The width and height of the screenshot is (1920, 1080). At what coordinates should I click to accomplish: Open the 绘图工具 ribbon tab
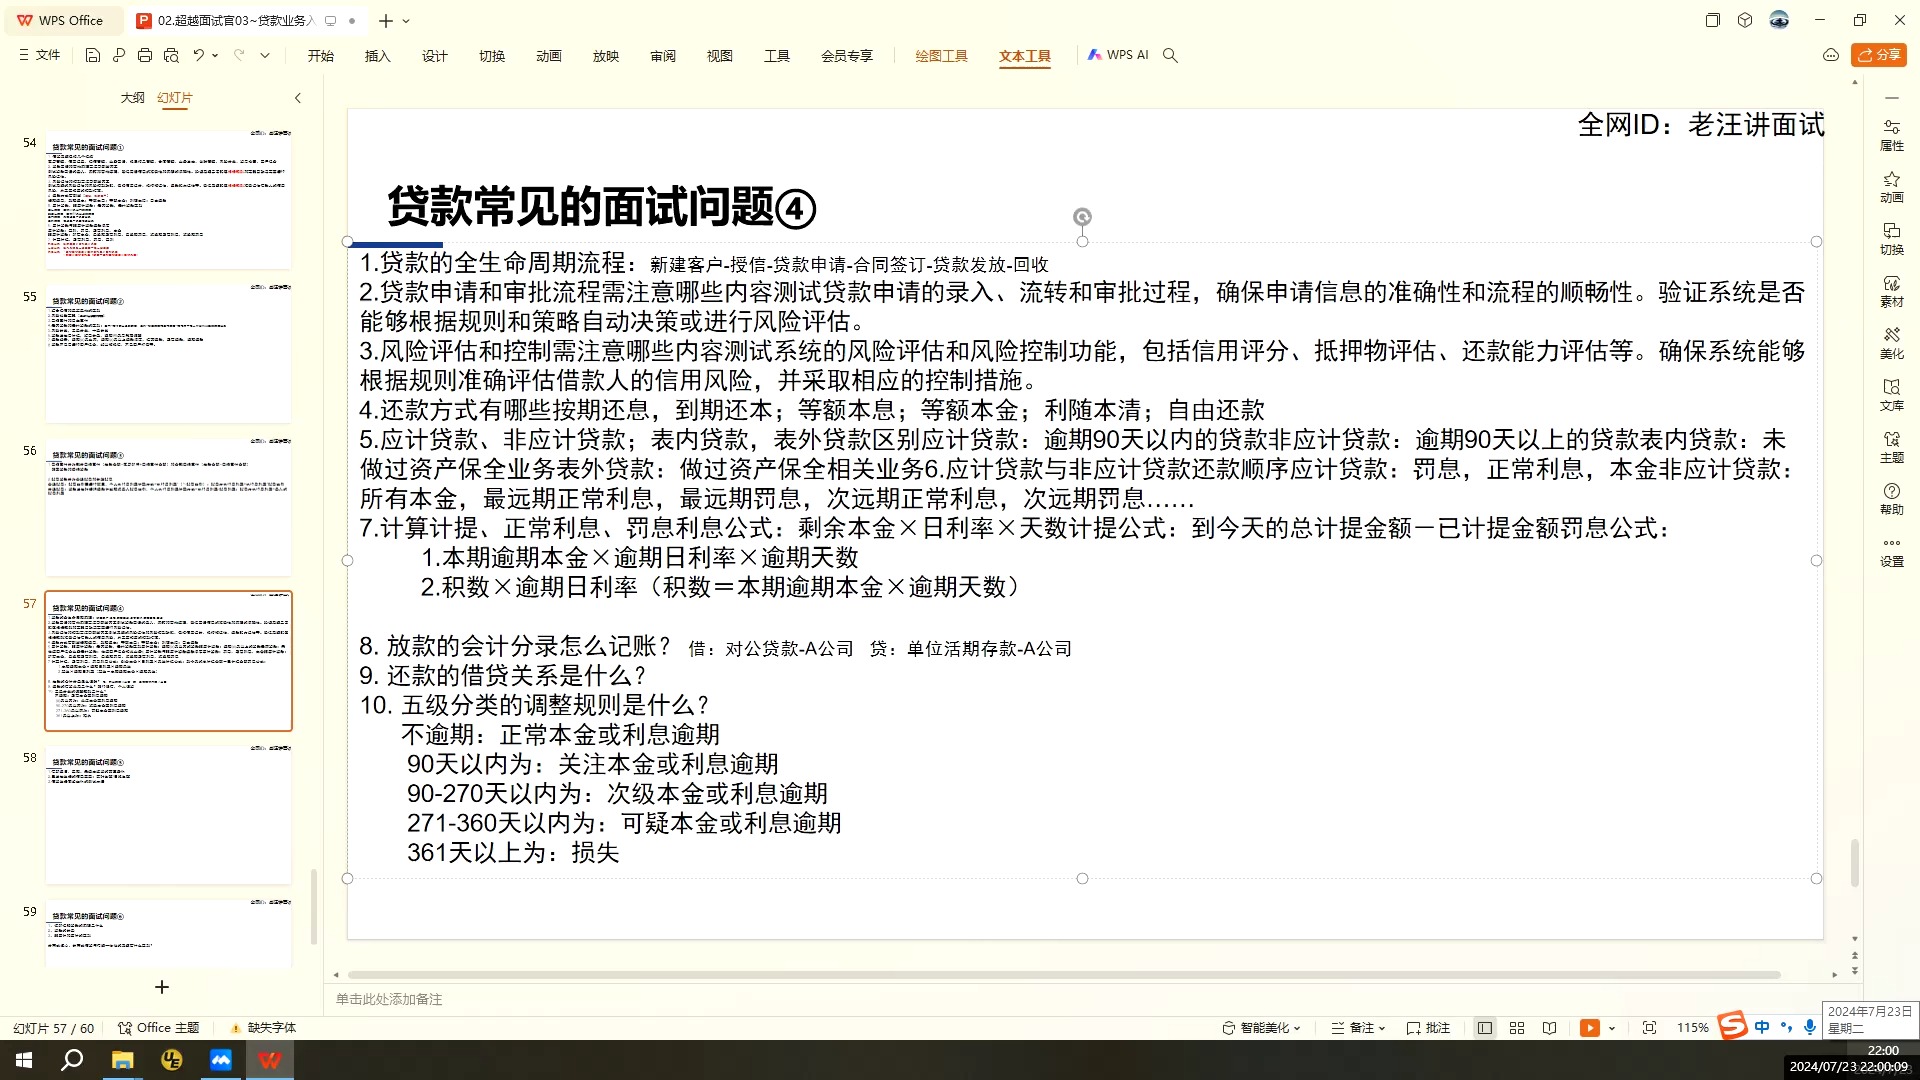(x=941, y=56)
